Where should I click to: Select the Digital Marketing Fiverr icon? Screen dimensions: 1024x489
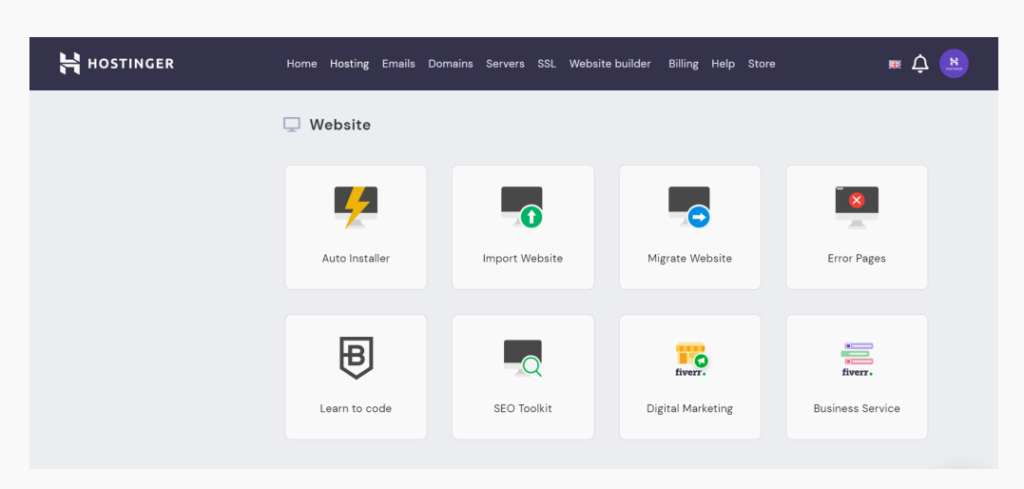tap(690, 358)
